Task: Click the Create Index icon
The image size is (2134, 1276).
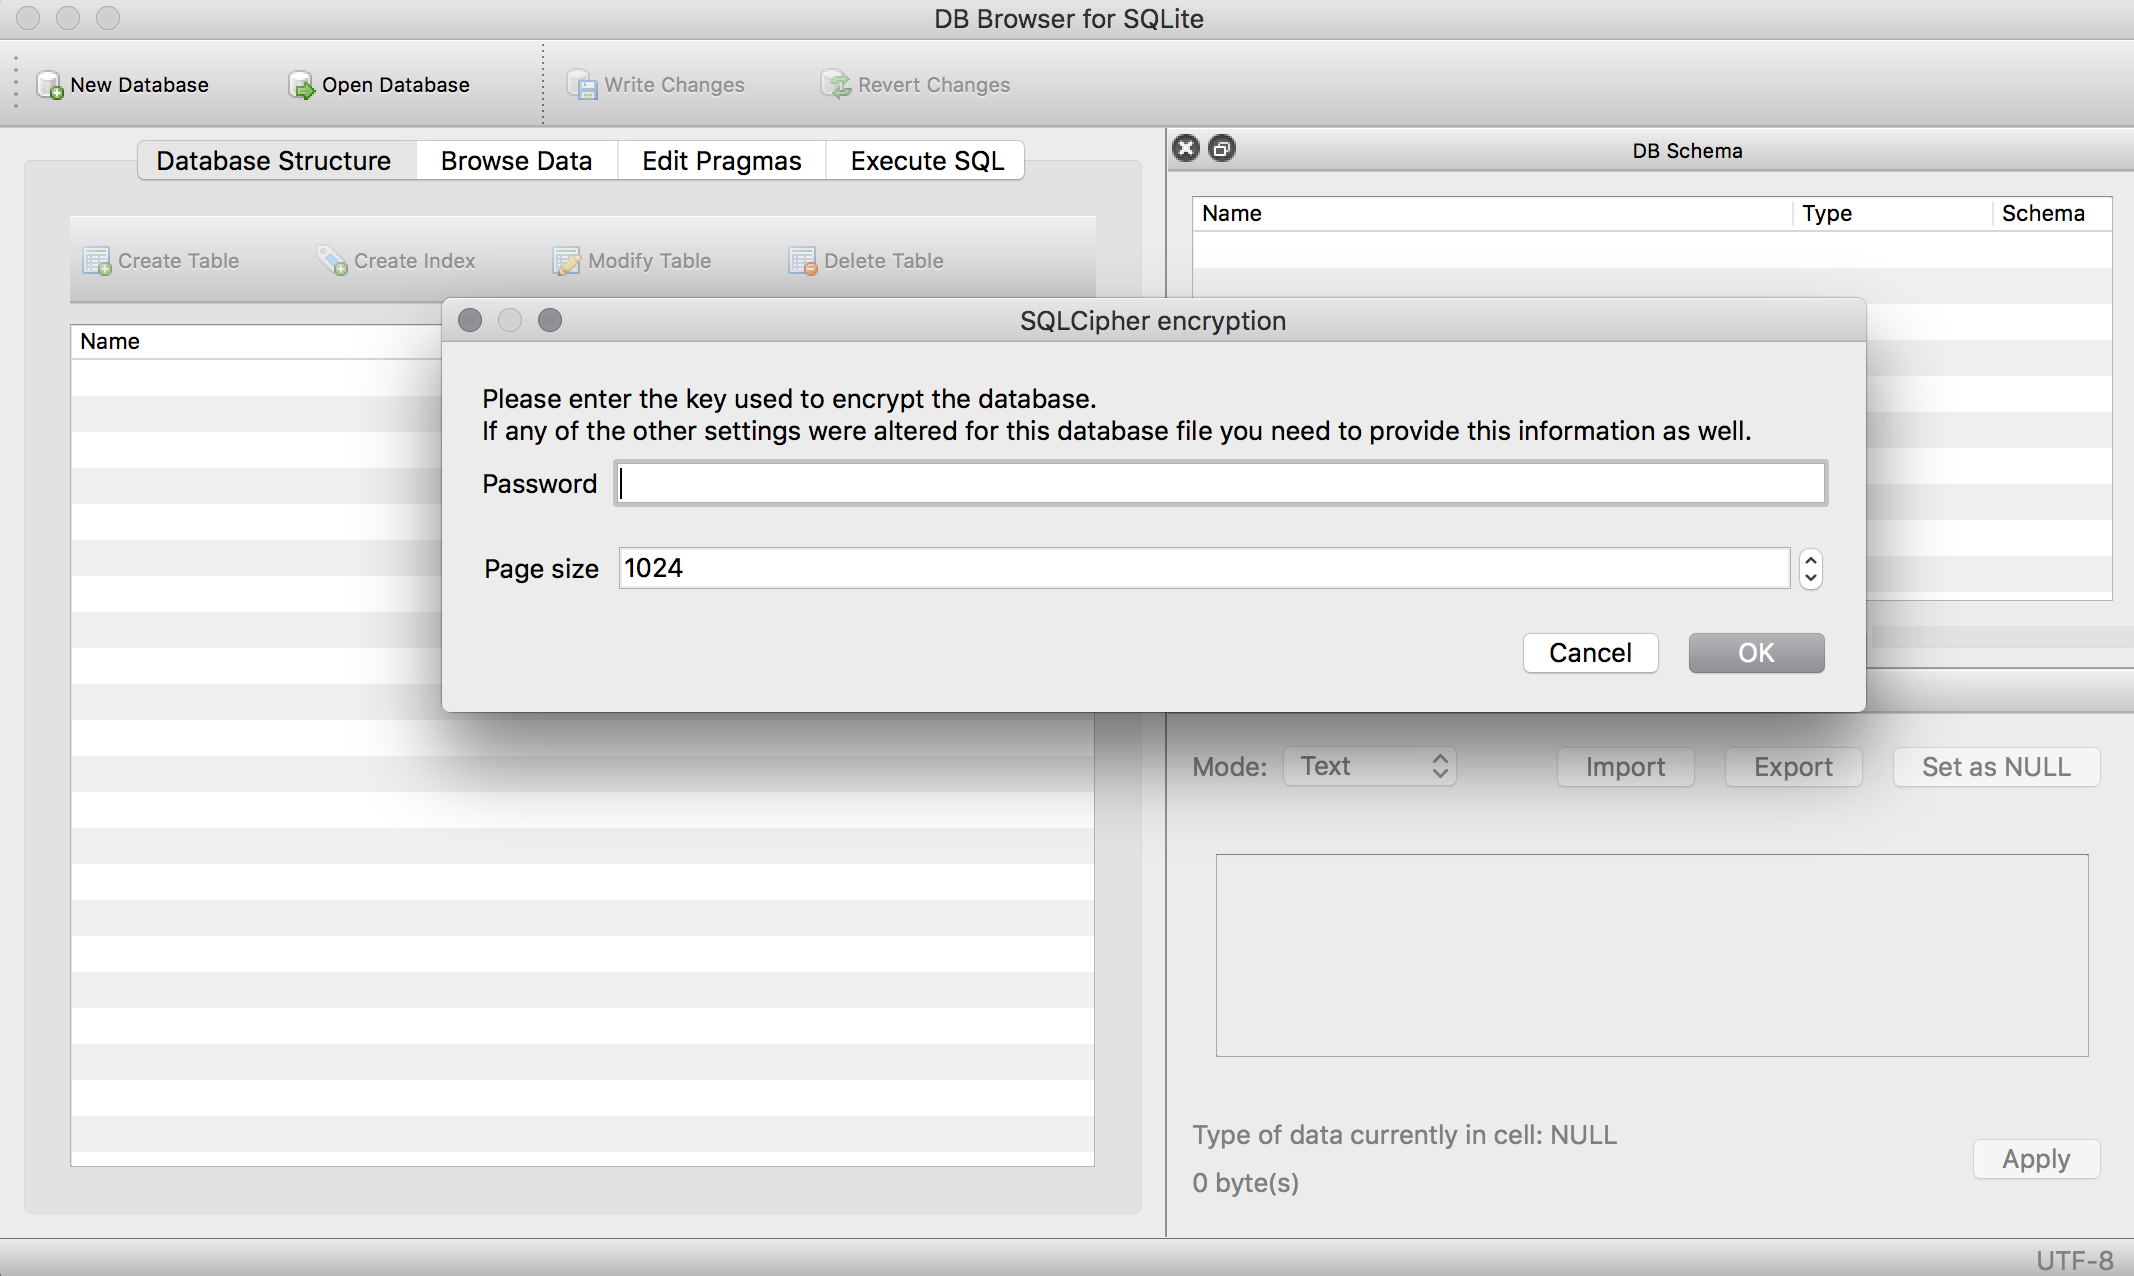Action: [333, 261]
